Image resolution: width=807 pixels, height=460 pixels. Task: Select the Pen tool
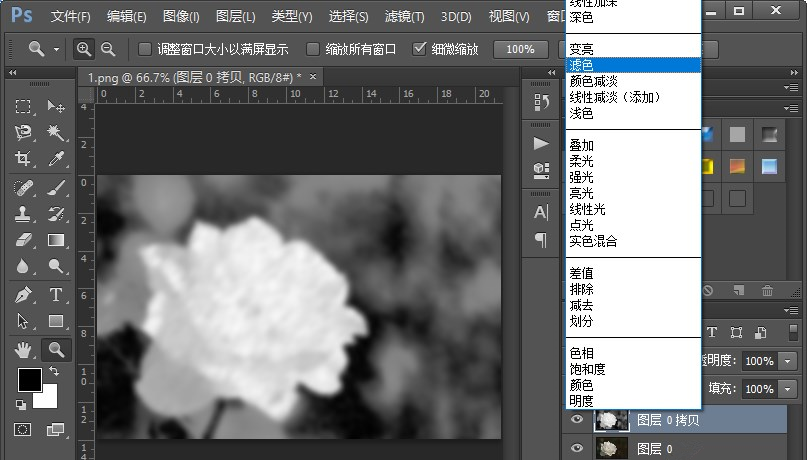click(x=23, y=295)
